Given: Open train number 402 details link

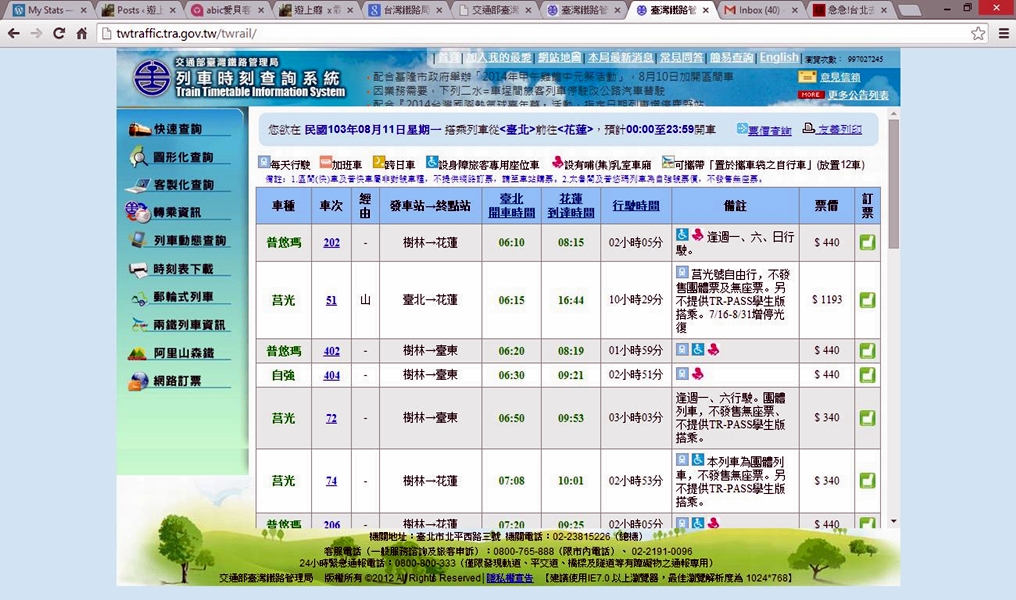Looking at the screenshot, I should click(x=331, y=351).
